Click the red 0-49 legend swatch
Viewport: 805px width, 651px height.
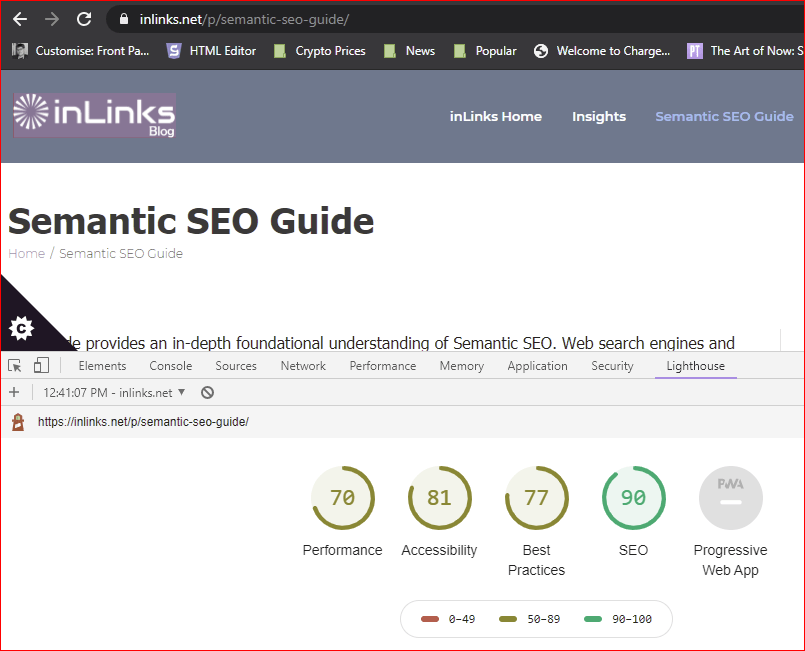point(430,619)
